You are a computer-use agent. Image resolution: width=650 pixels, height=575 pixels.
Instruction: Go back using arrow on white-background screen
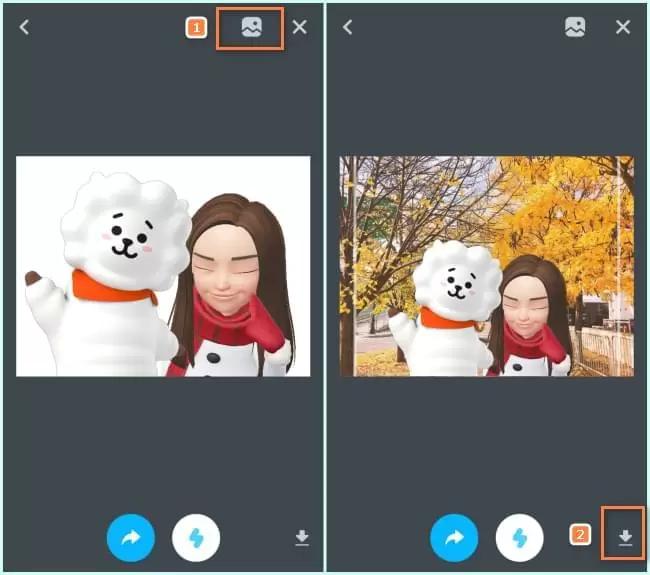click(x=24, y=28)
